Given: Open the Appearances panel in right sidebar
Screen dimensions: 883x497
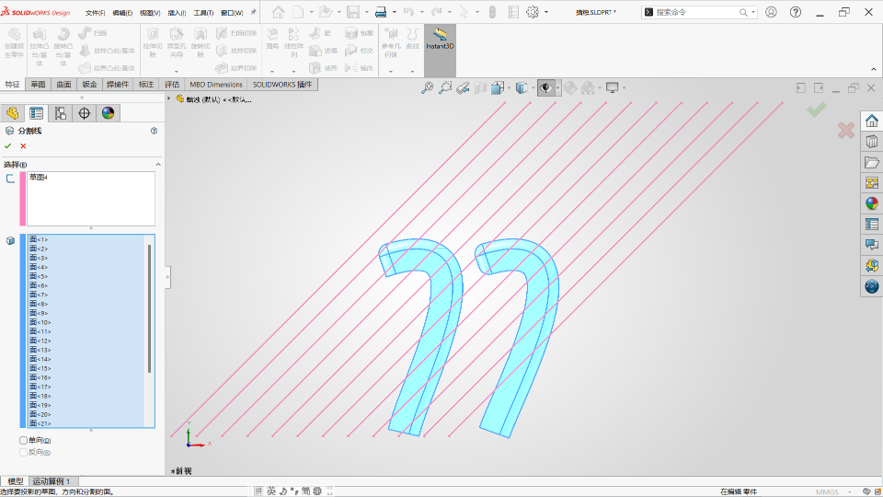Looking at the screenshot, I should click(x=872, y=203).
